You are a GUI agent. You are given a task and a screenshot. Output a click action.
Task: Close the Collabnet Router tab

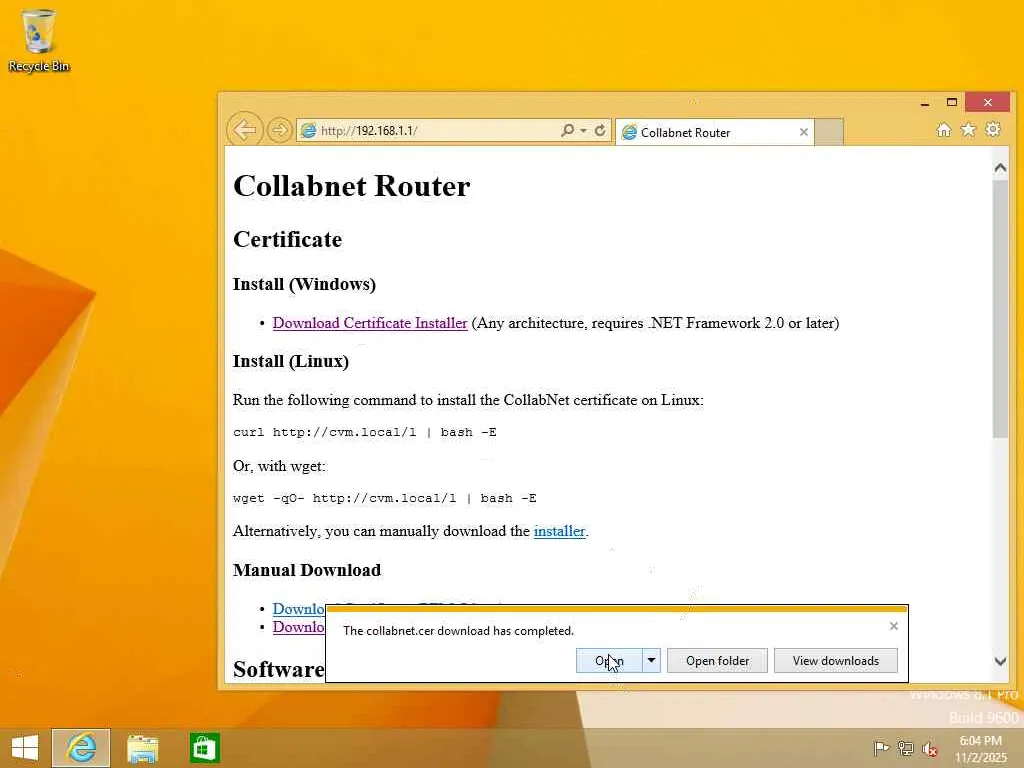click(x=804, y=133)
